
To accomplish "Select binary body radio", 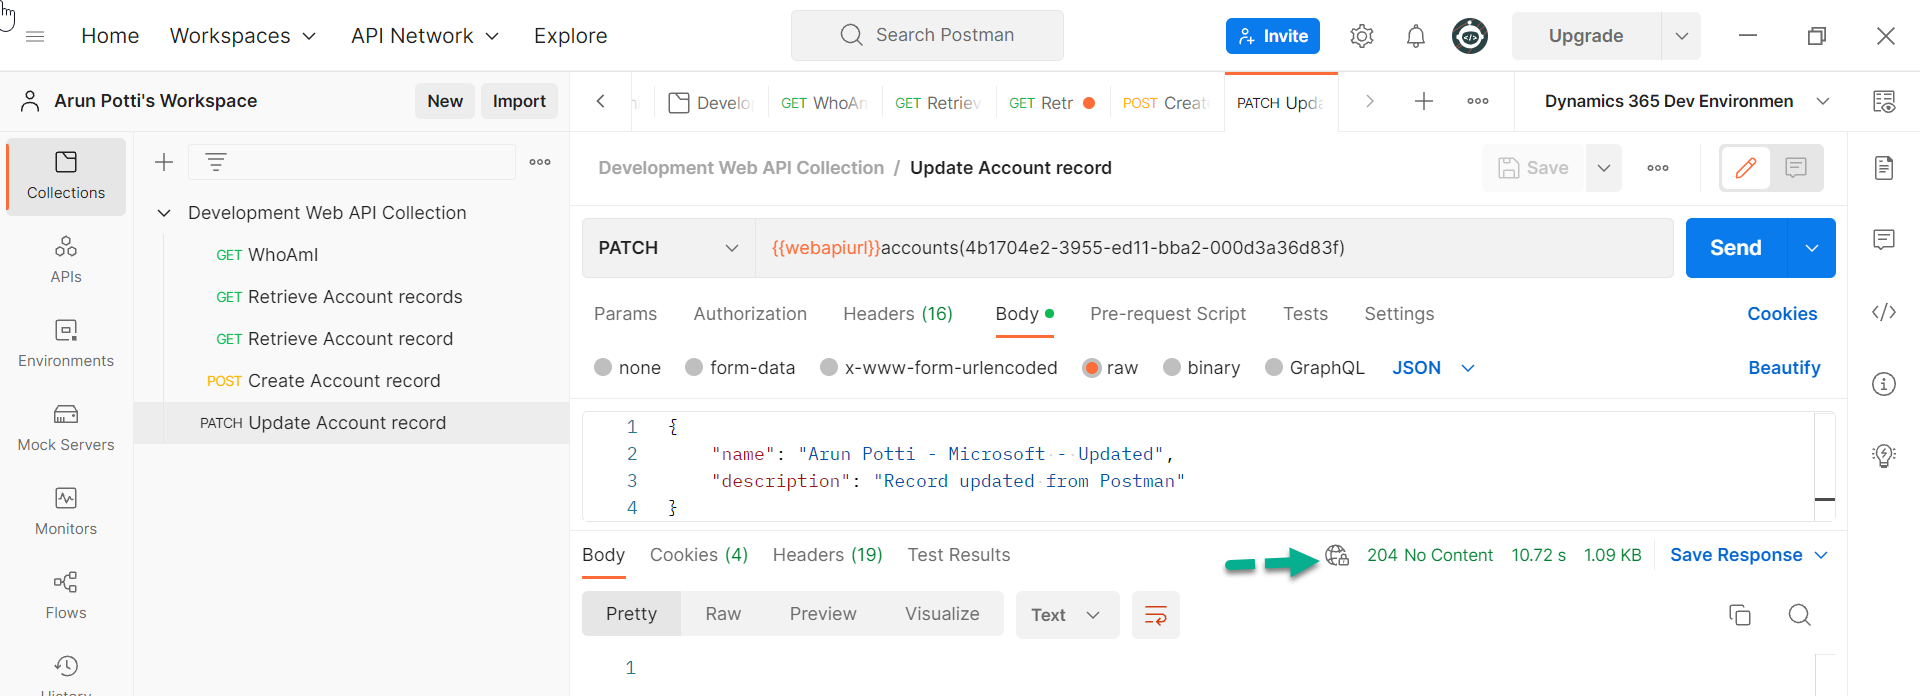I will [1172, 367].
